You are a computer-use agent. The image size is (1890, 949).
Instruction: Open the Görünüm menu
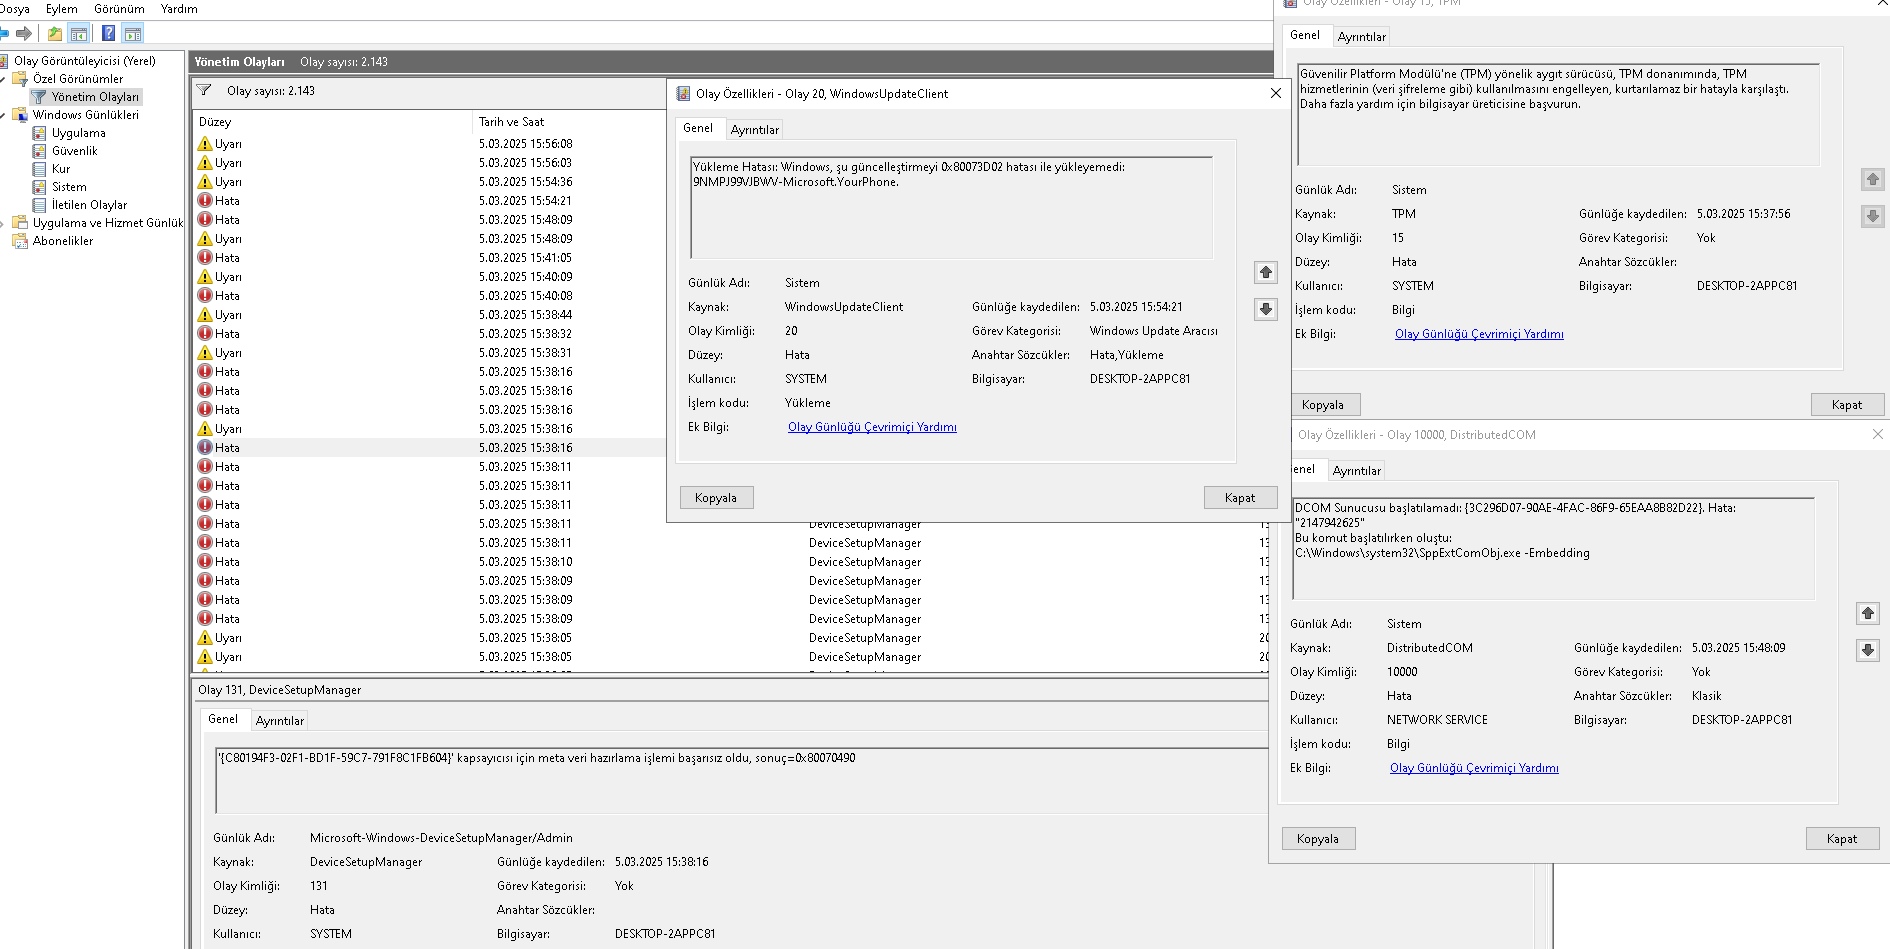tap(119, 9)
